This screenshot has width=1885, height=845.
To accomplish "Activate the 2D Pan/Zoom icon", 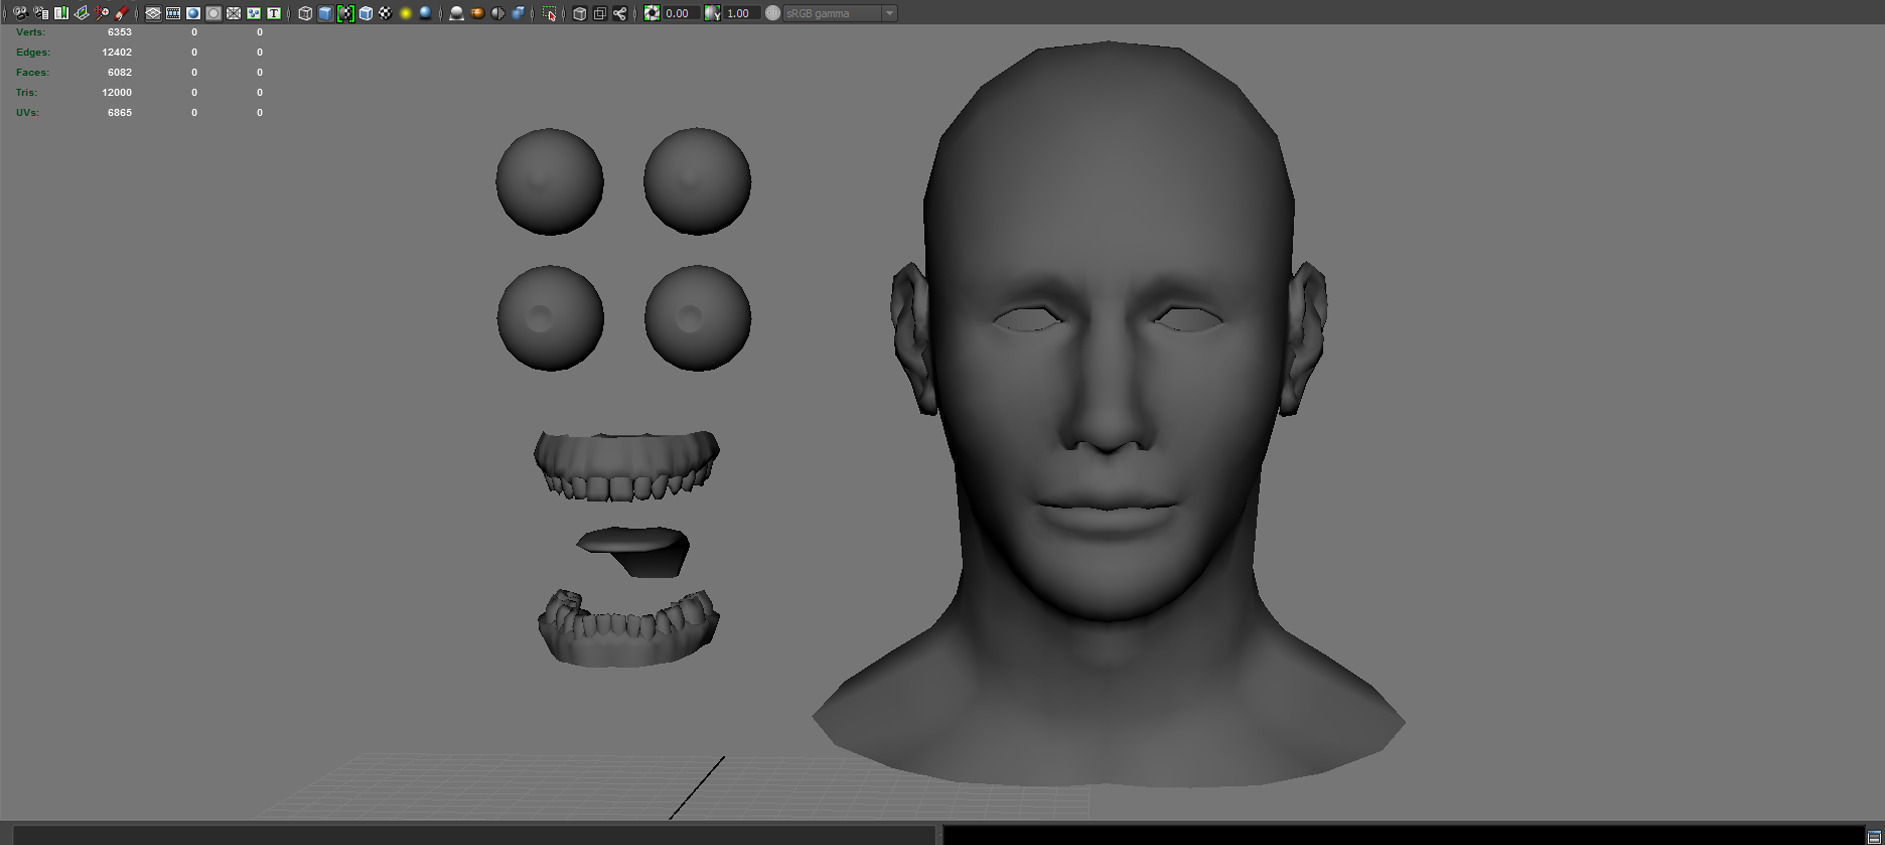I will [102, 13].
